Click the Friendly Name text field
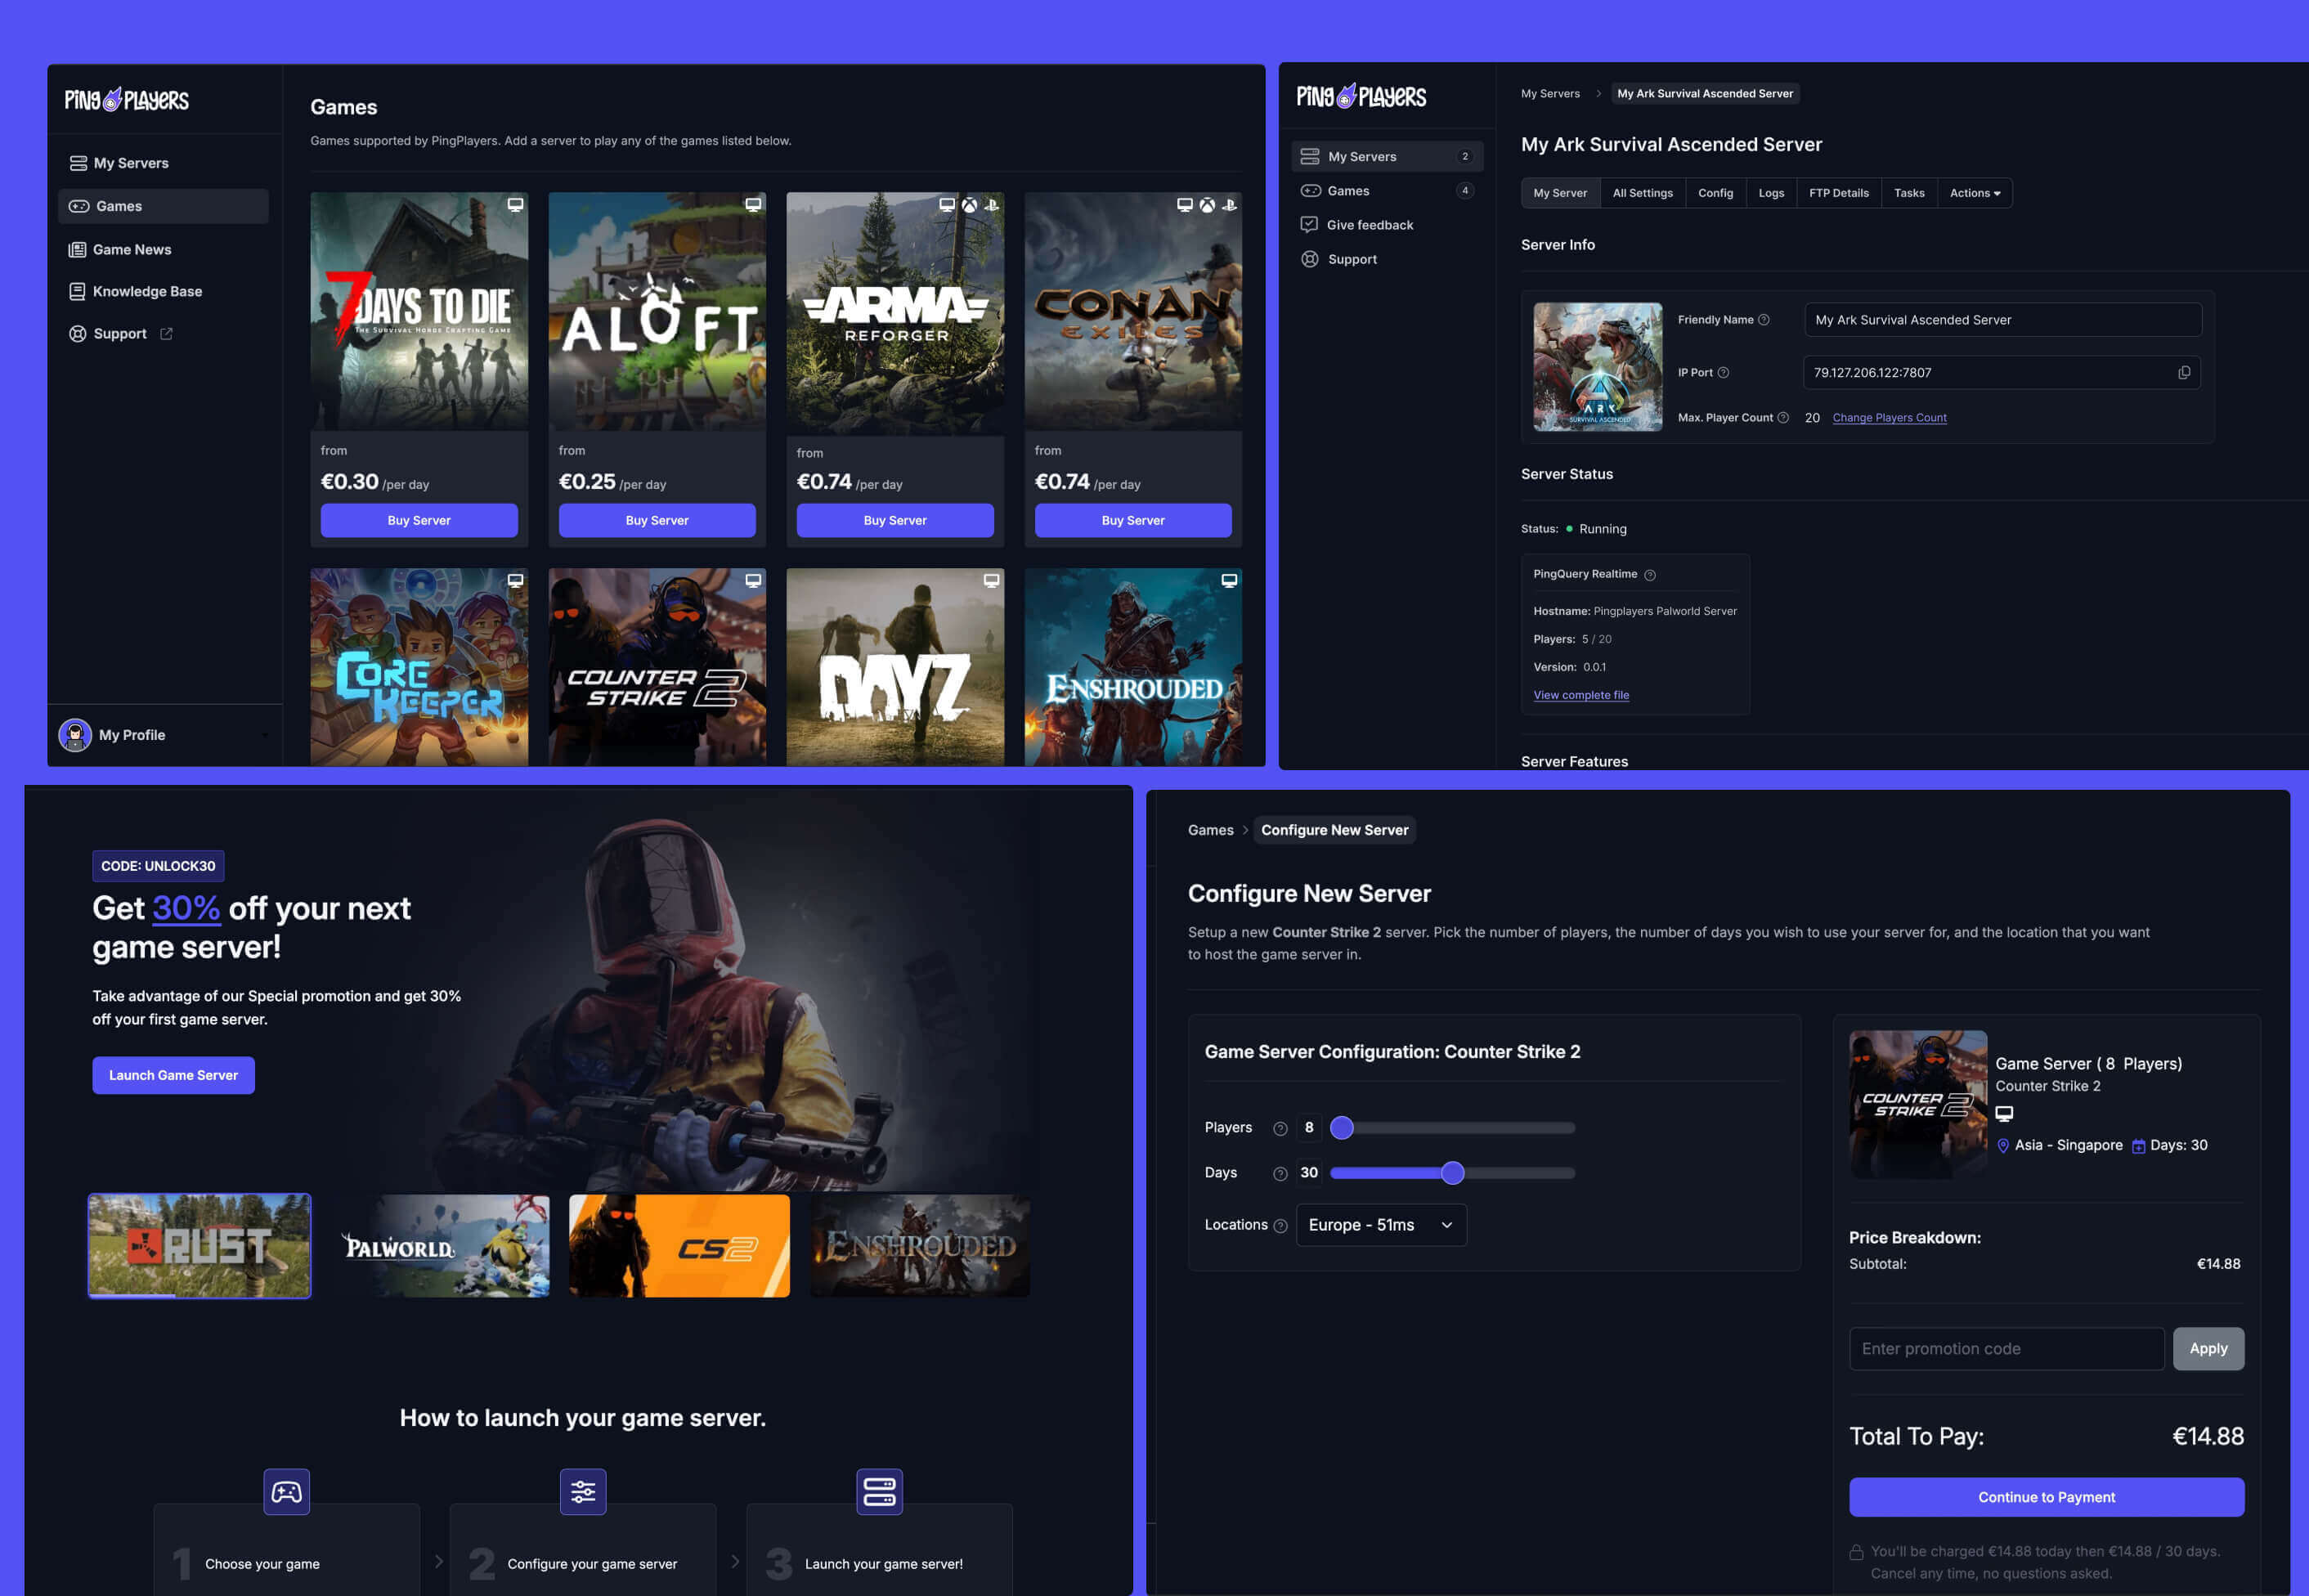This screenshot has width=2309, height=1596. point(2002,320)
